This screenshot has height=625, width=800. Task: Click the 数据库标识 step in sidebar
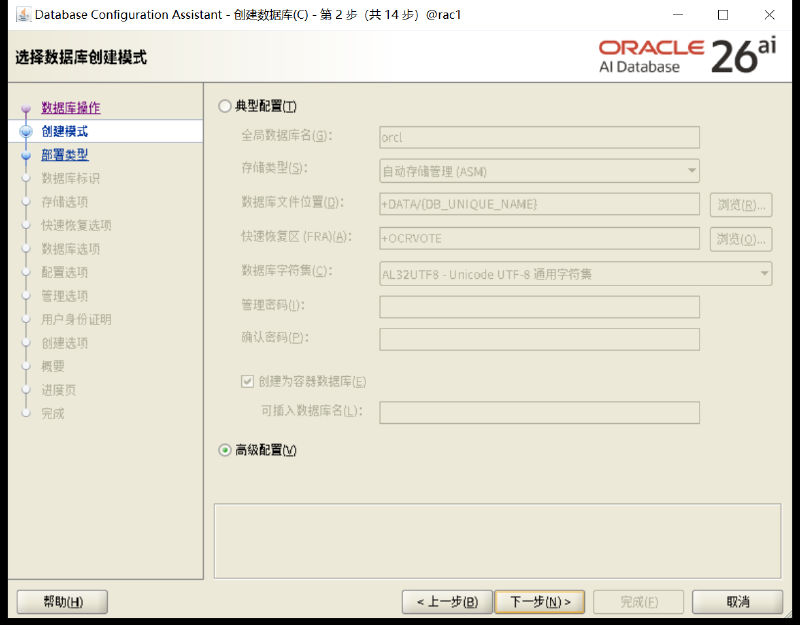tap(71, 178)
